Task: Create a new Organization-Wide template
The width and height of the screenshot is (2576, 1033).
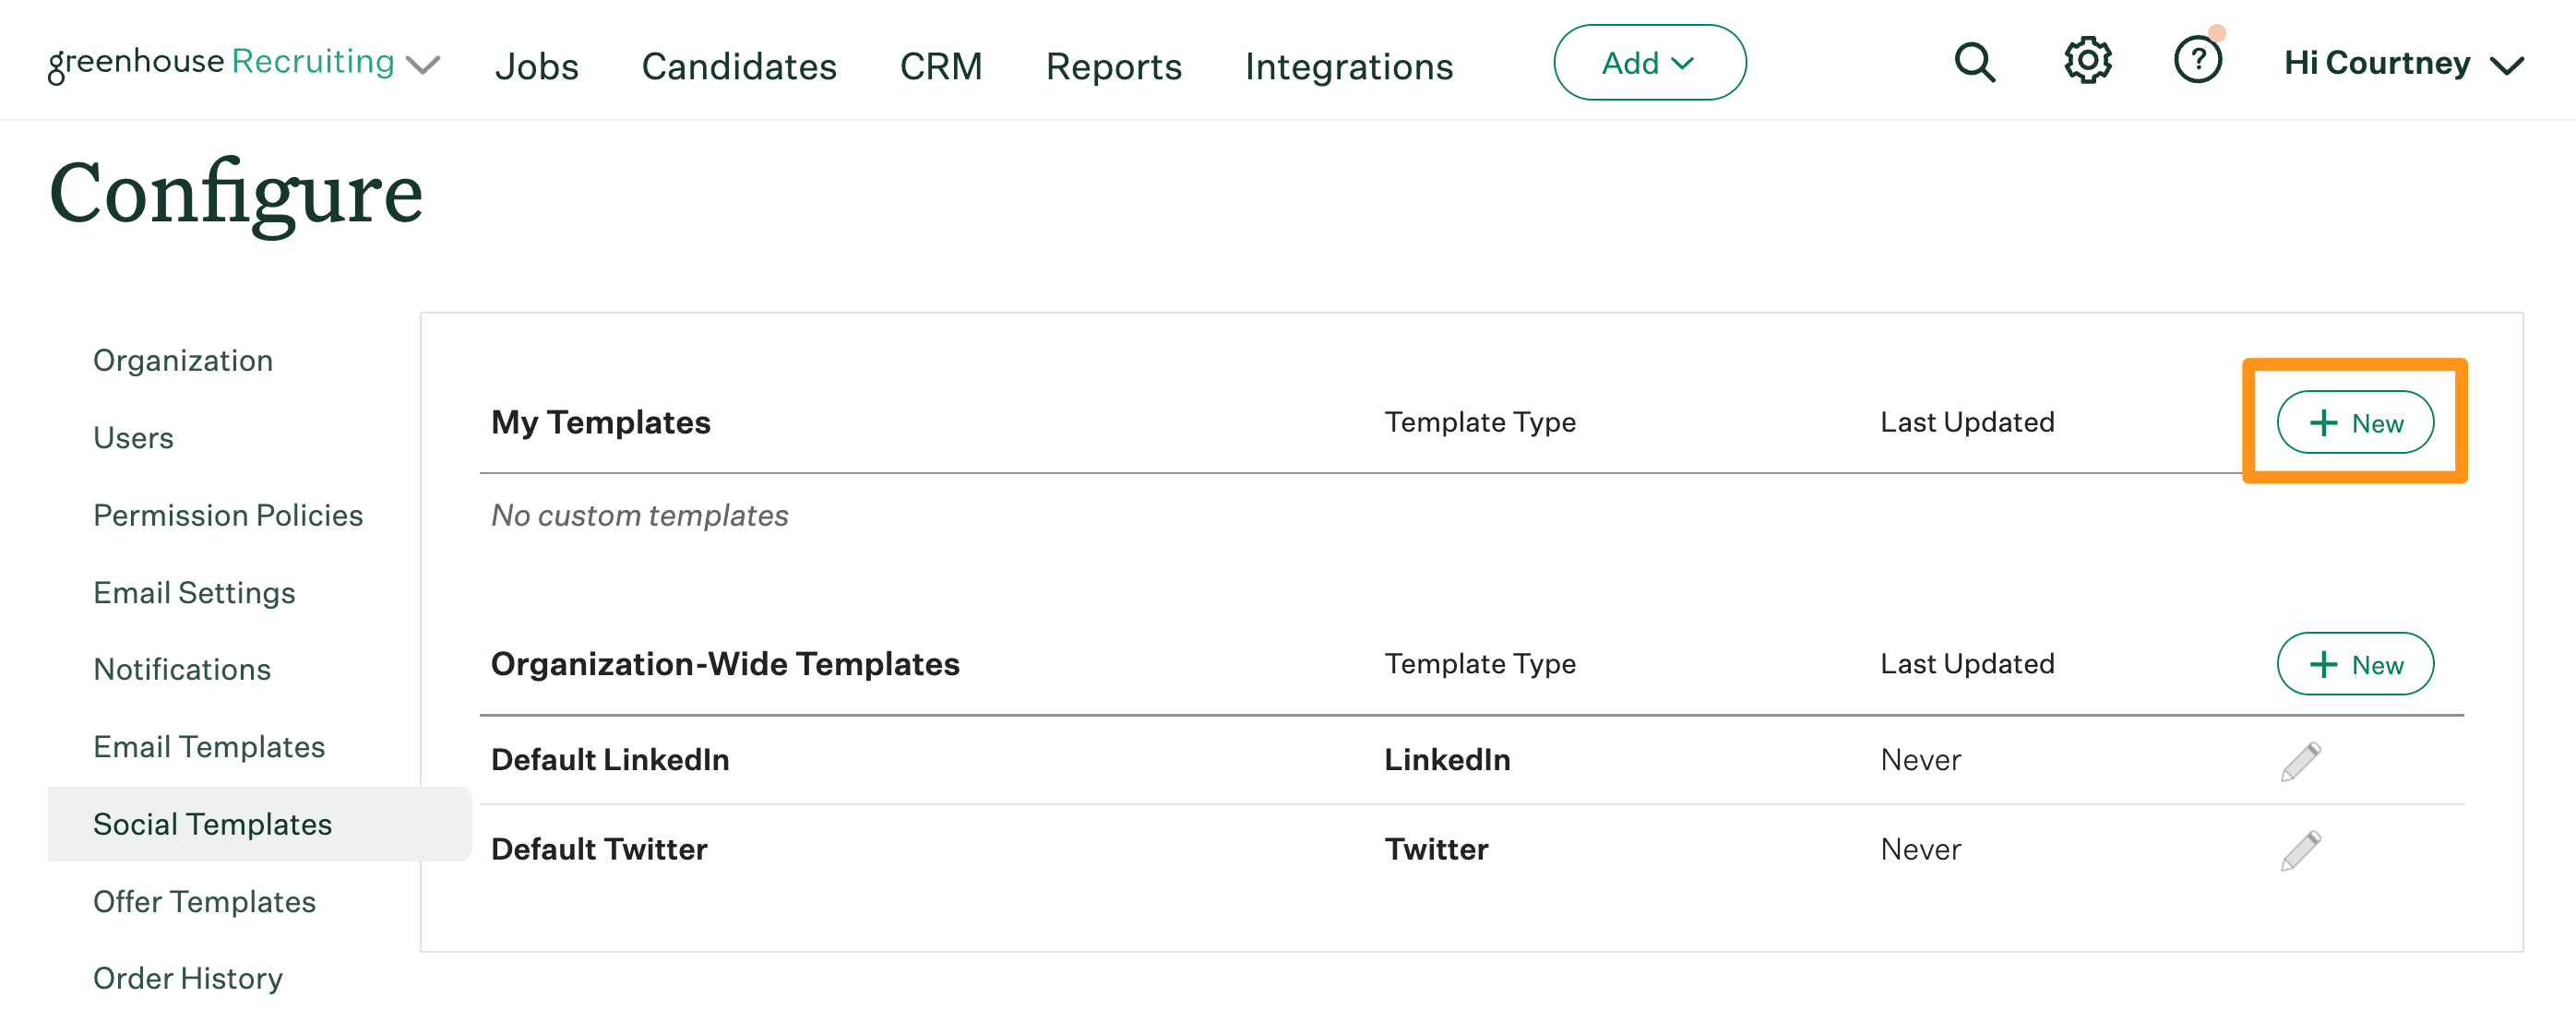Action: click(x=2355, y=663)
